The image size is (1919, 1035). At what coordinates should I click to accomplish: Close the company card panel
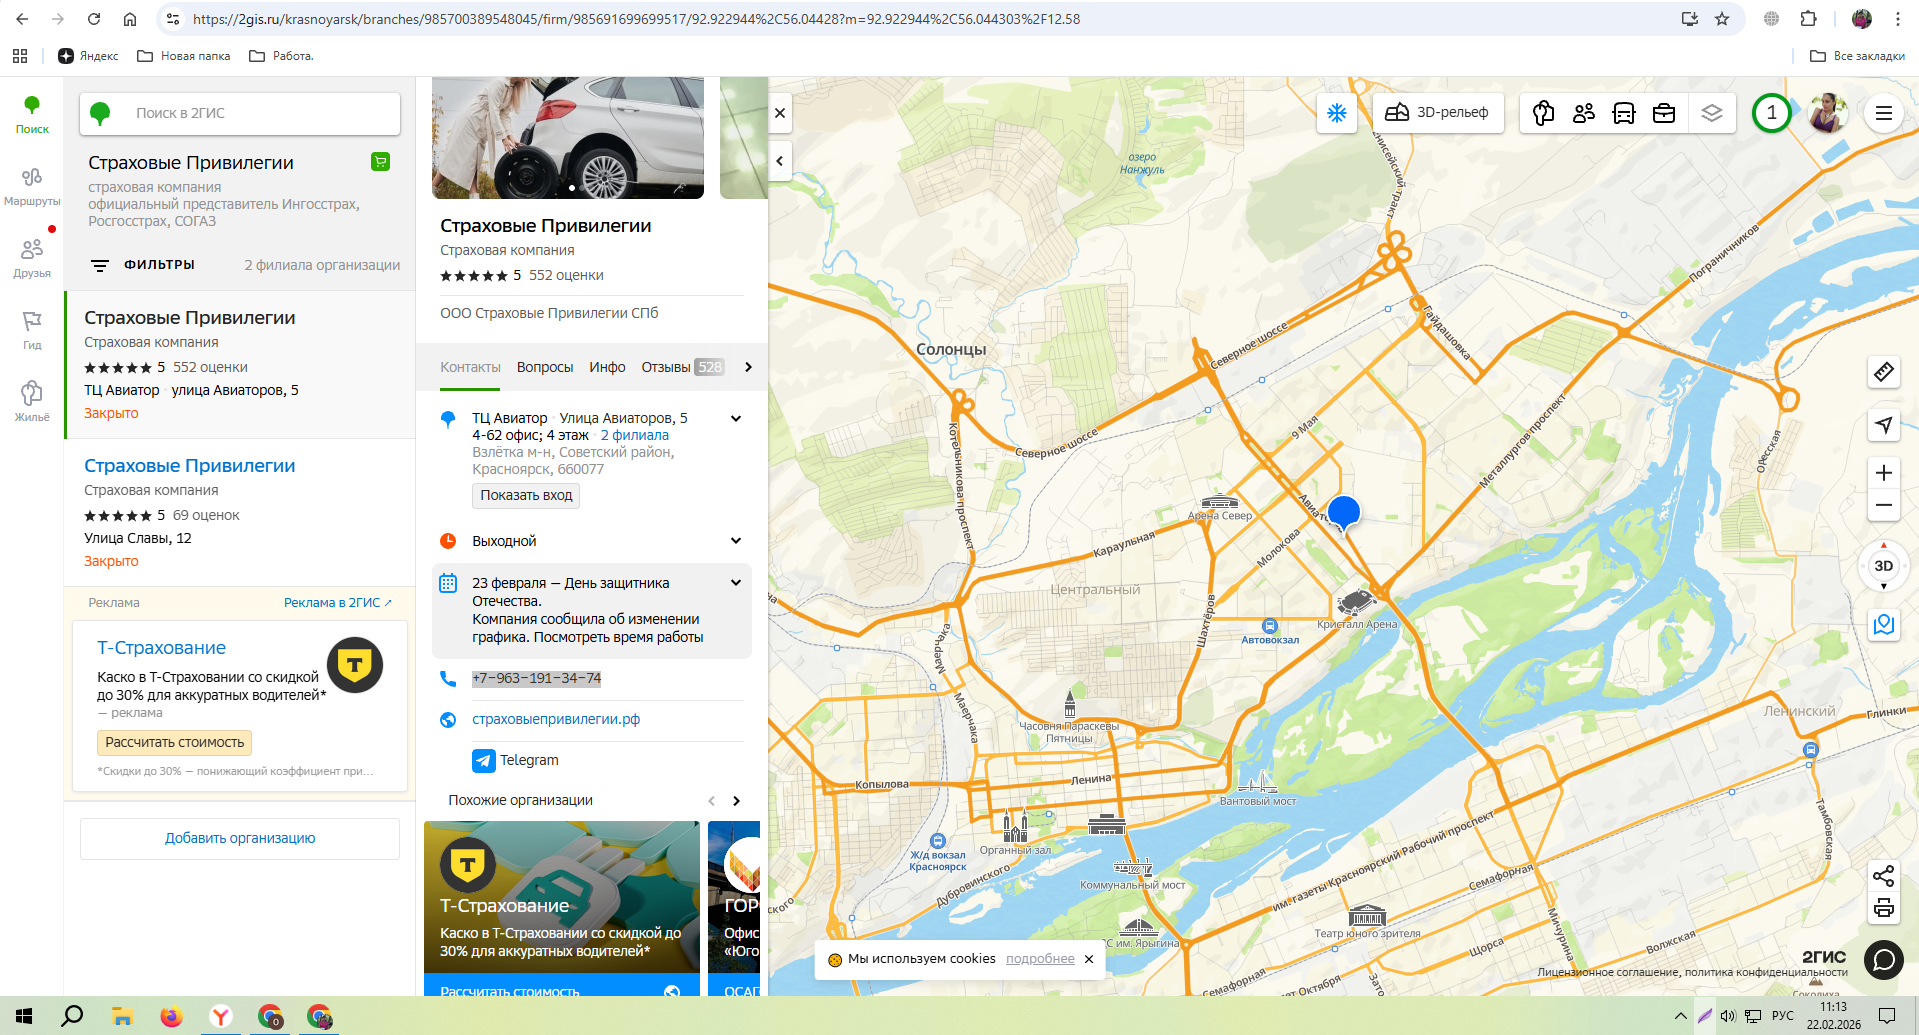(780, 113)
